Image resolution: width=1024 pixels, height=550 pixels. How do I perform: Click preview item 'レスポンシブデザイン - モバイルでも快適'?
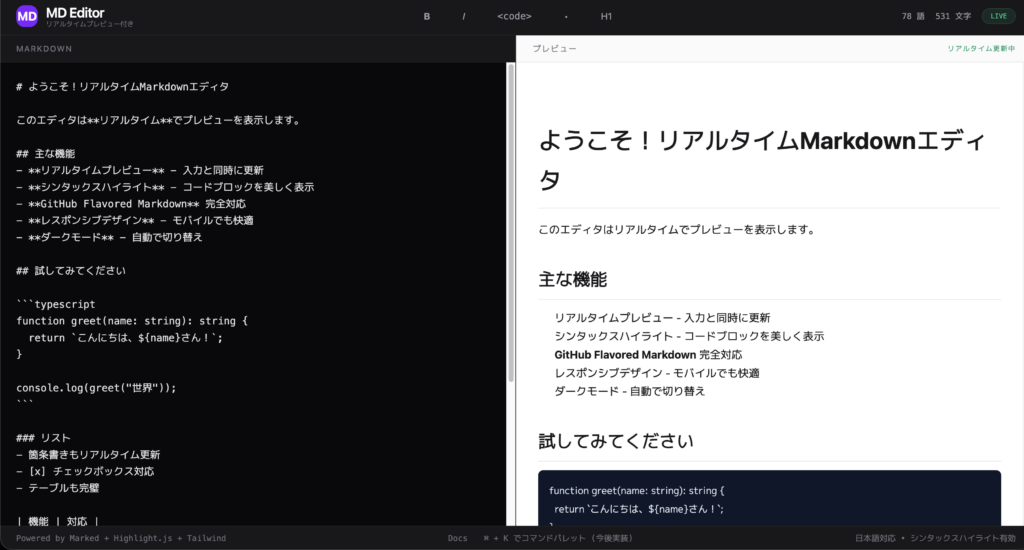pos(657,373)
